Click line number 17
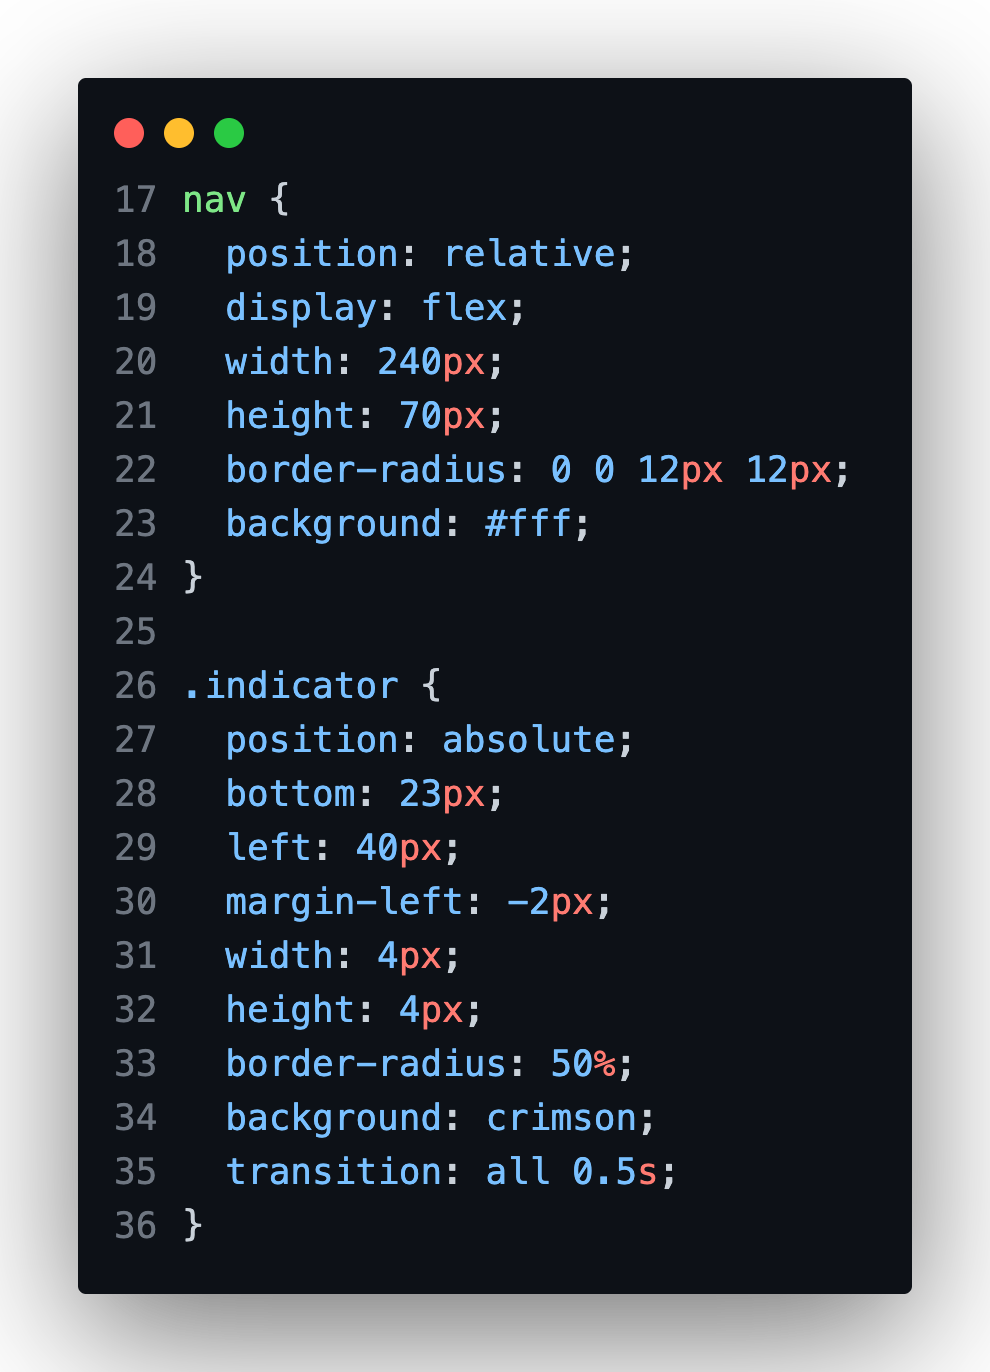990x1372 pixels. click(x=136, y=200)
